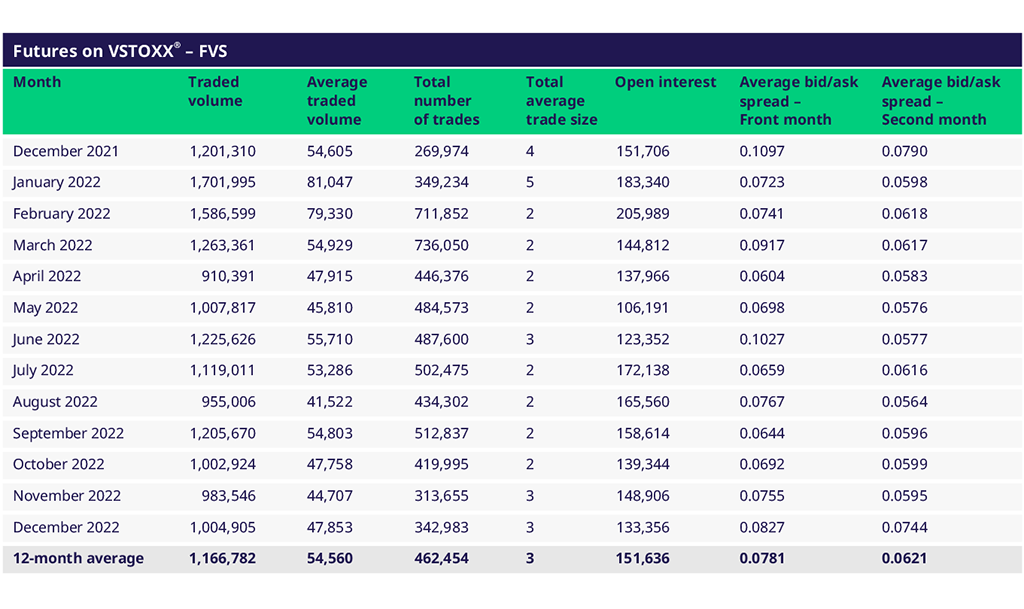
Task: Select February 2022 open interest 205,989
Action: tap(642, 214)
